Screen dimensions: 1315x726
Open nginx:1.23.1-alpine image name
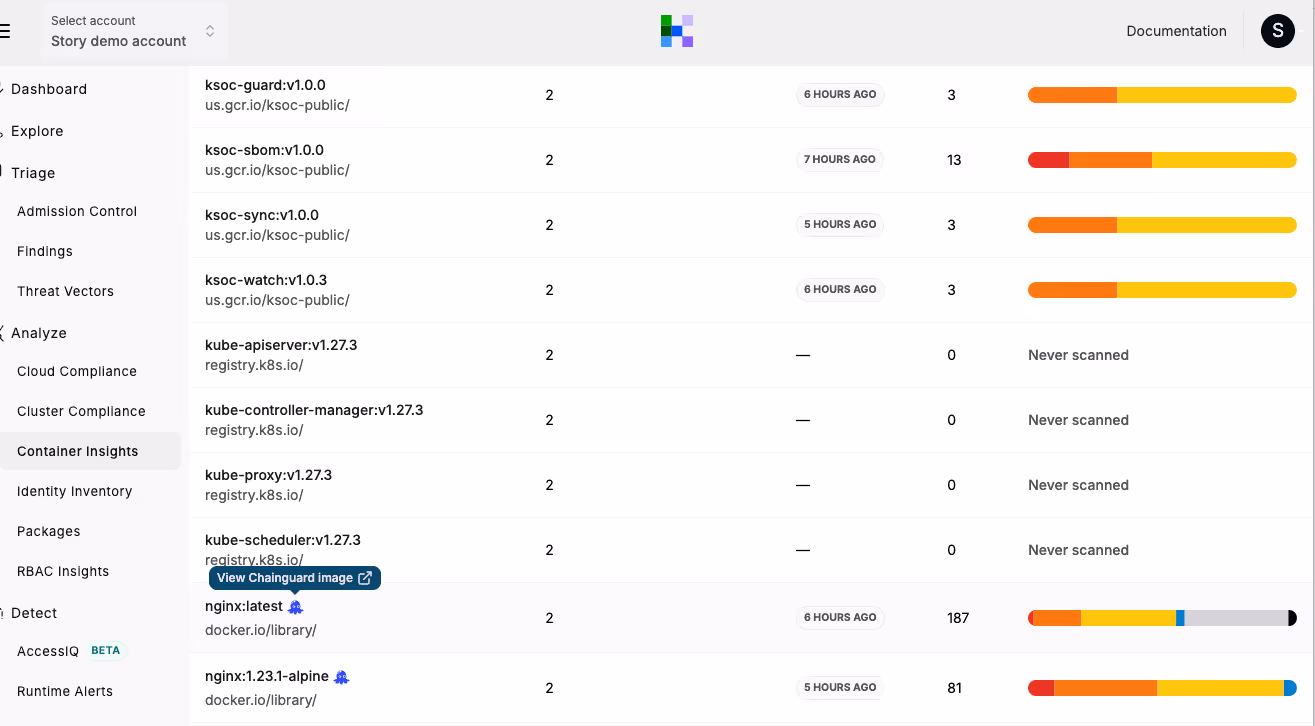[x=267, y=676]
